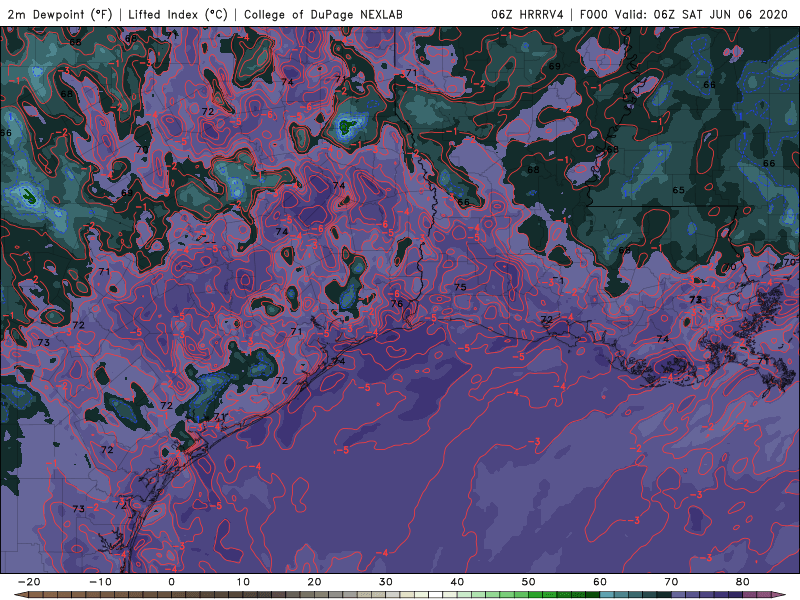The image size is (800, 600).
Task: Click the -20 tick label on the colorbar
Action: [x=29, y=582]
